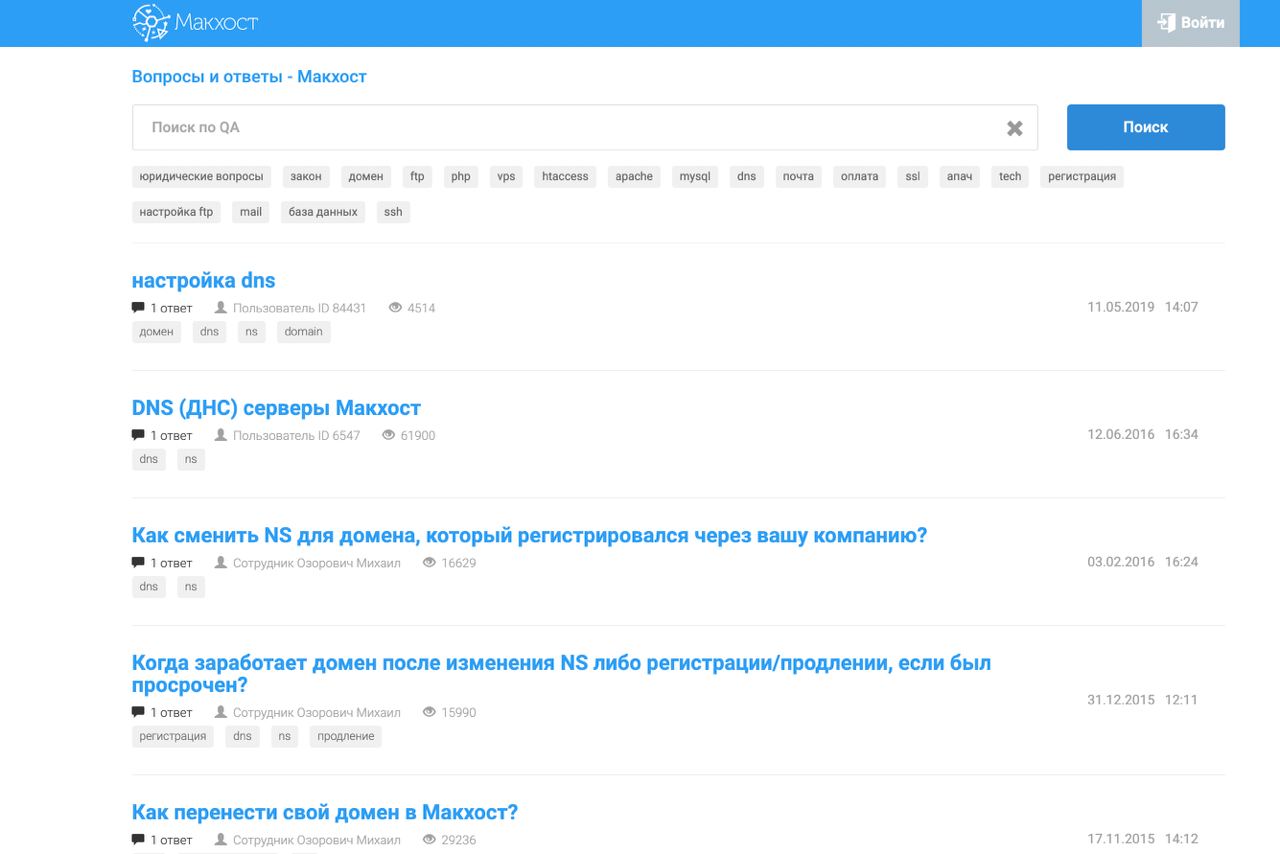
Task: Click user icon by Сотрудник Озорович Михаил, 16629 views
Action: tap(221, 562)
